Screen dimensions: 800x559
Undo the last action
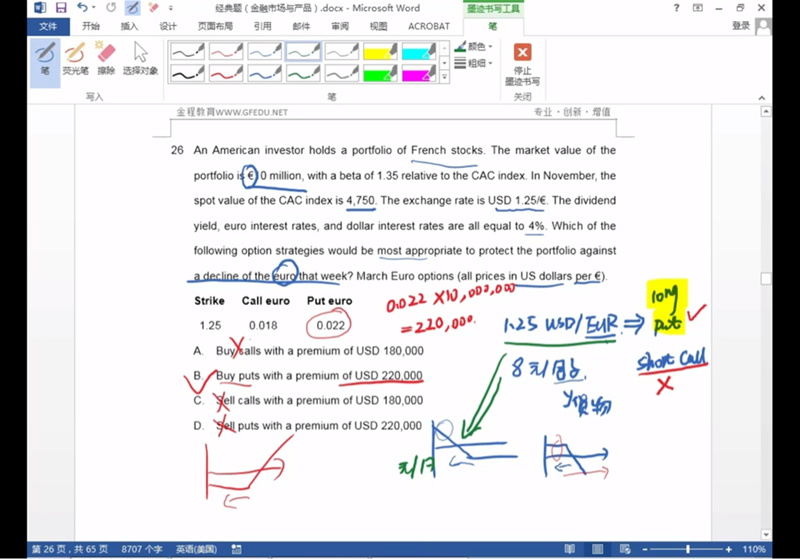click(x=82, y=8)
